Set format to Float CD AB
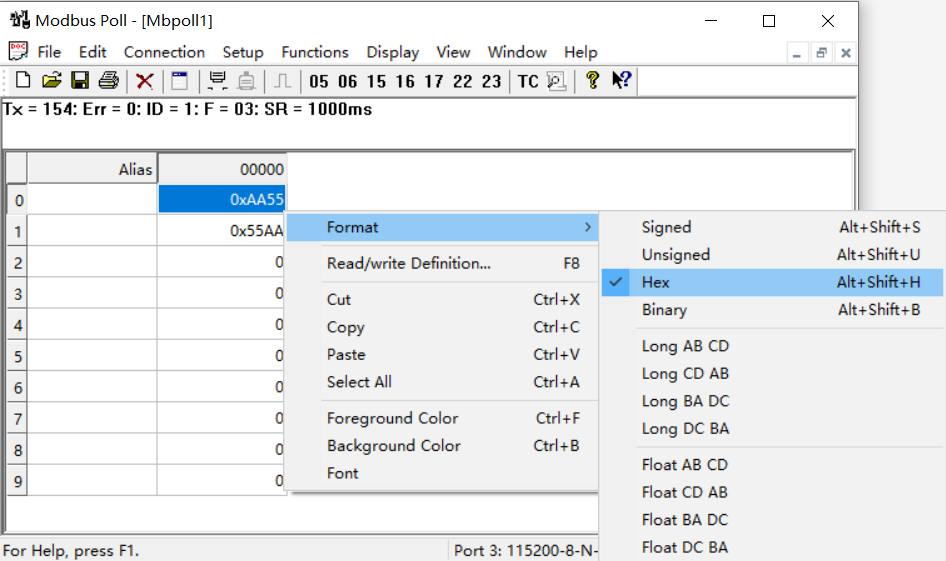 click(x=772, y=492)
